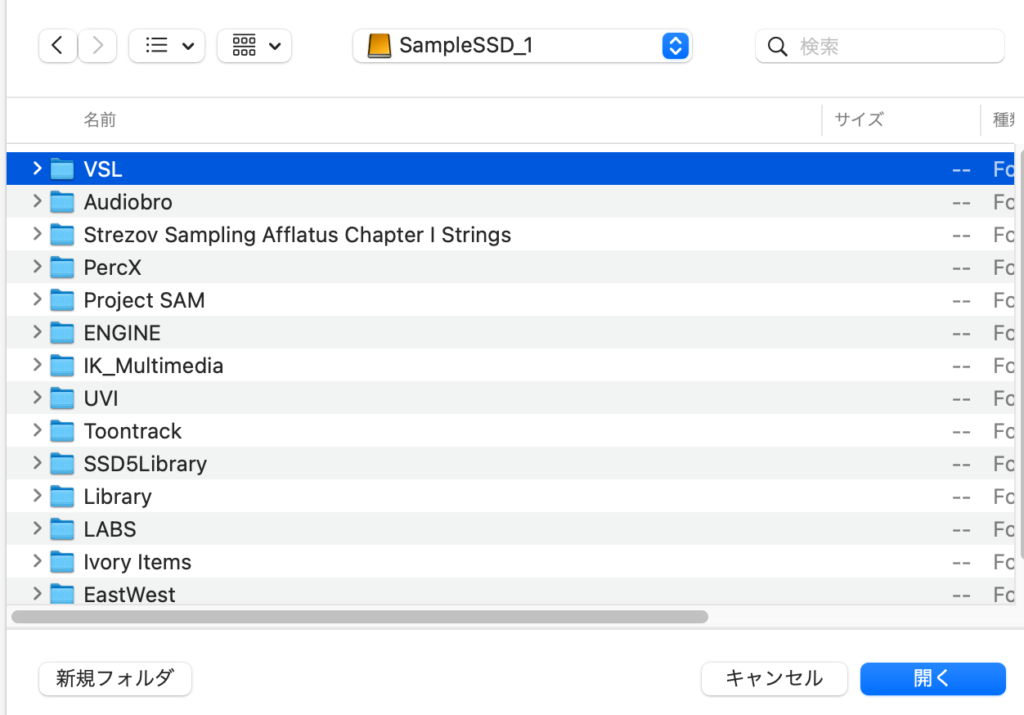Click the PercX folder name
Screen dimensions: 1024x715
coord(112,267)
